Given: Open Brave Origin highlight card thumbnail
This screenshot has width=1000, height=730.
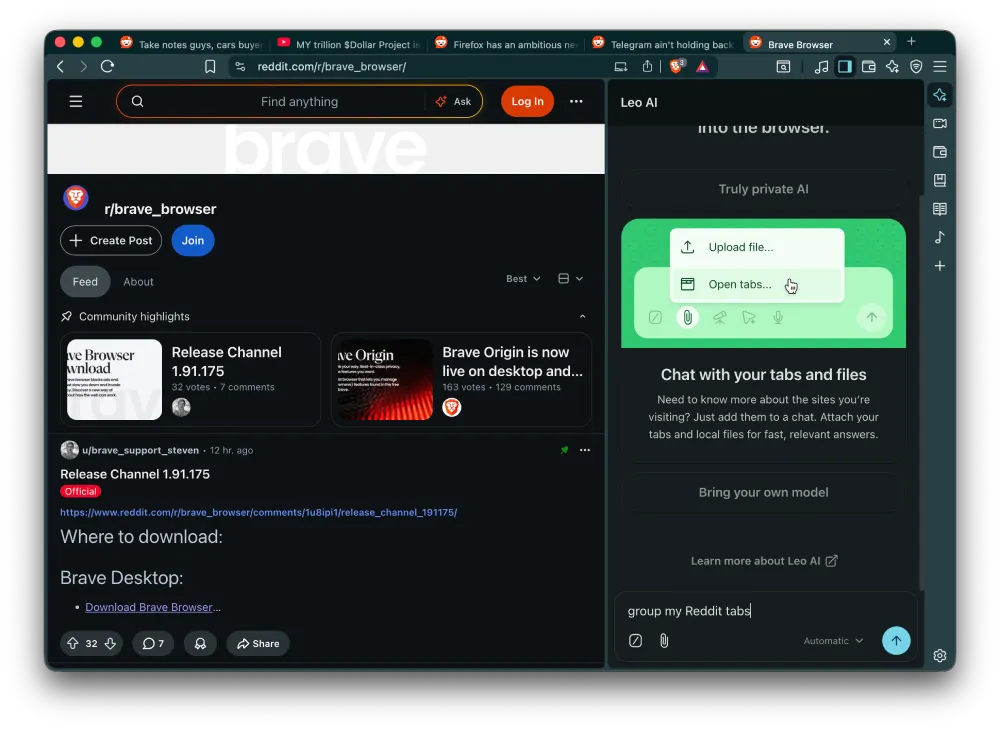Looking at the screenshot, I should (x=385, y=379).
